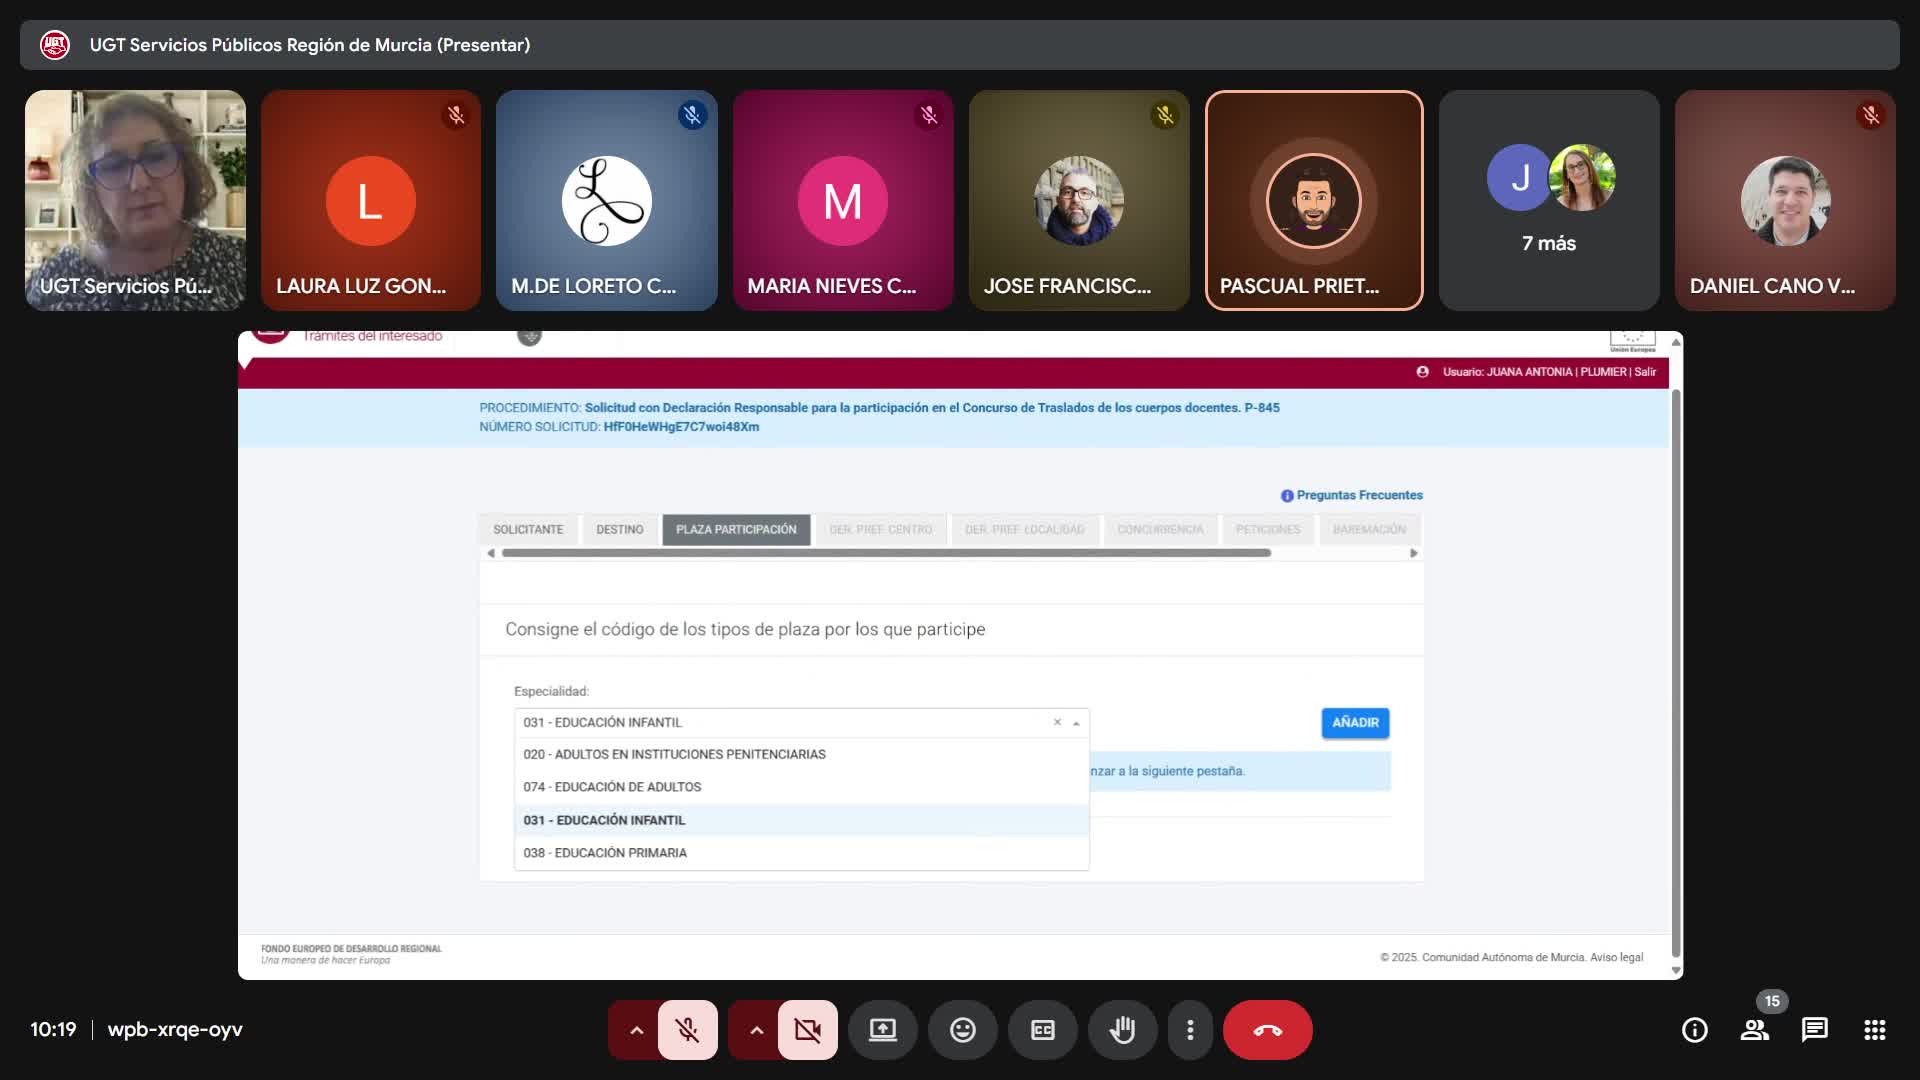The height and width of the screenshot is (1080, 1920).
Task: Toggle the muted microphone button
Action: [x=687, y=1030]
